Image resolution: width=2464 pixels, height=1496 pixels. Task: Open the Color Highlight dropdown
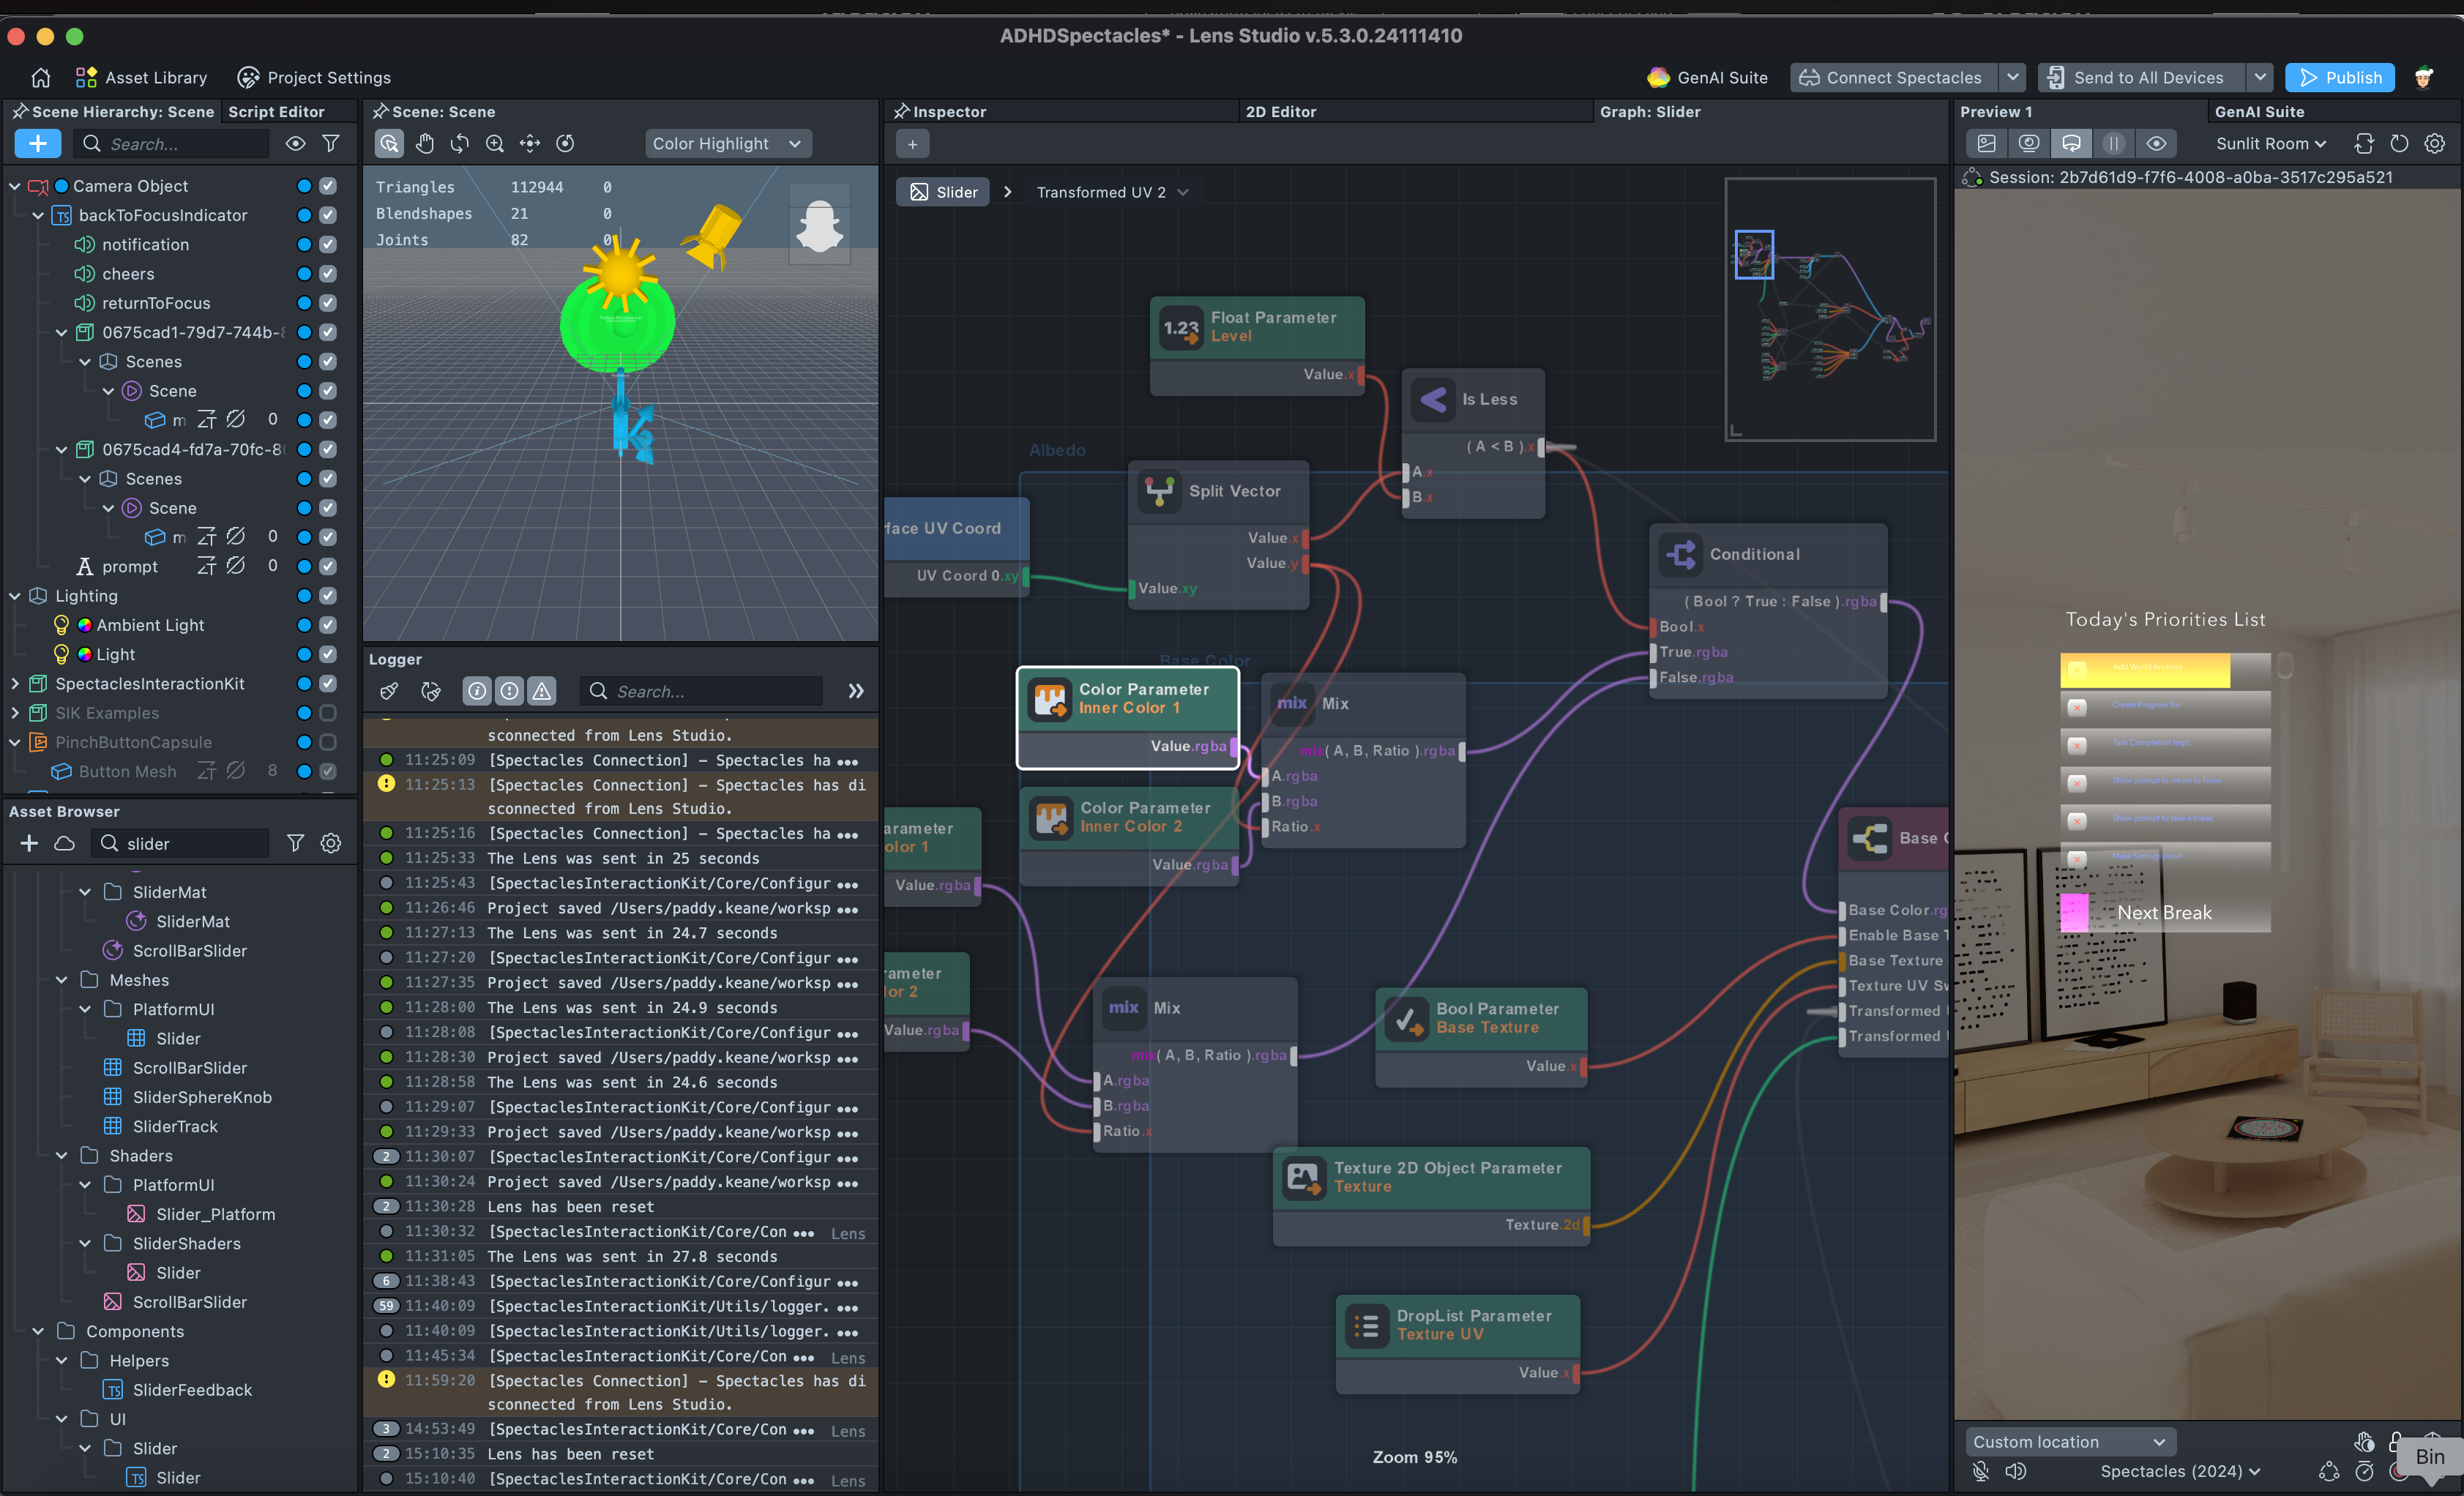pos(727,143)
